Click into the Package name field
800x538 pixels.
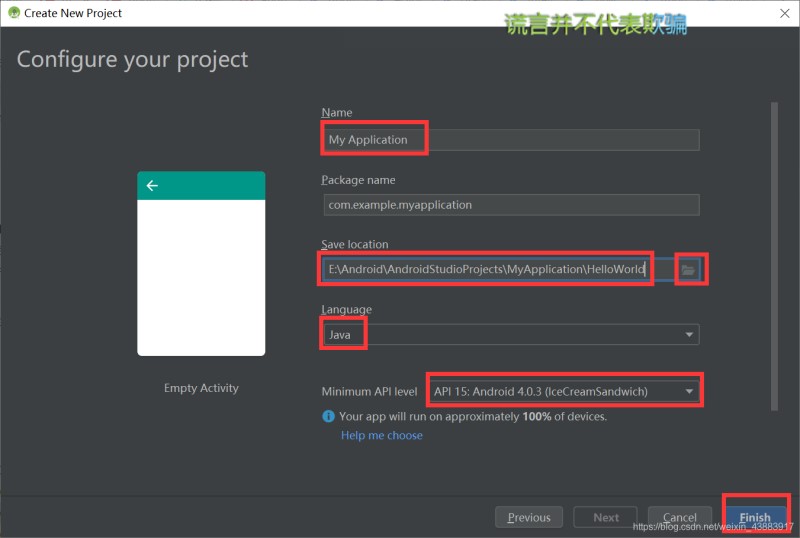[x=511, y=205]
